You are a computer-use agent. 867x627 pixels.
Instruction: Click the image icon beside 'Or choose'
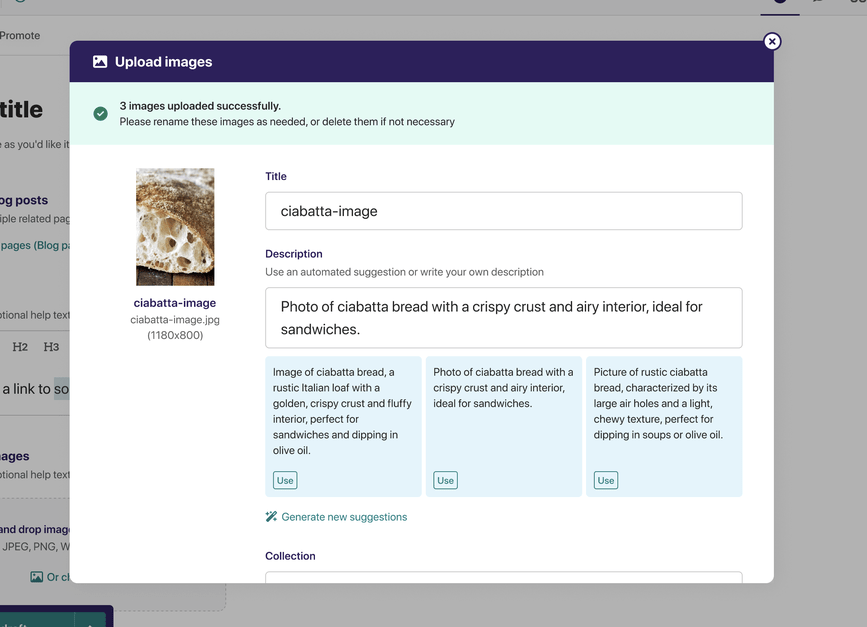[37, 577]
